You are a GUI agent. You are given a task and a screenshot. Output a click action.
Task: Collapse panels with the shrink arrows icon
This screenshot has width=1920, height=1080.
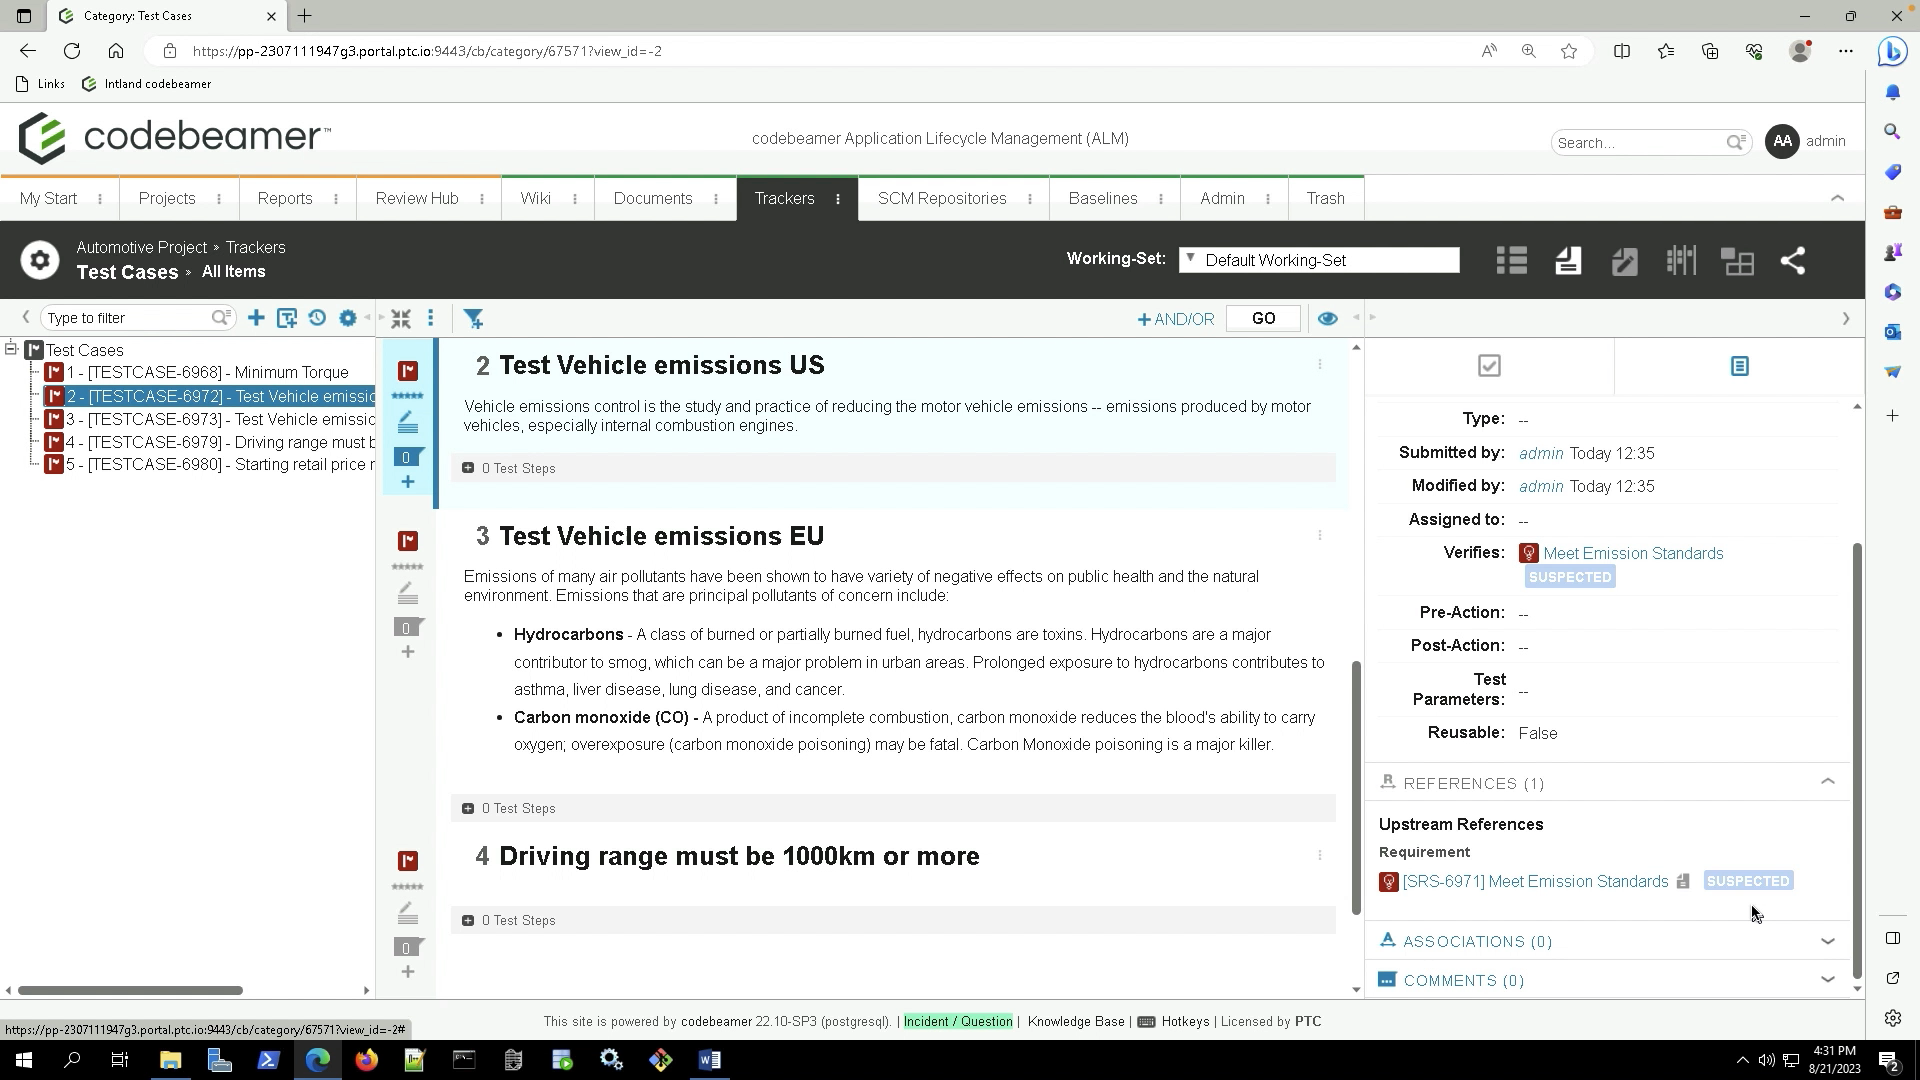tap(401, 318)
